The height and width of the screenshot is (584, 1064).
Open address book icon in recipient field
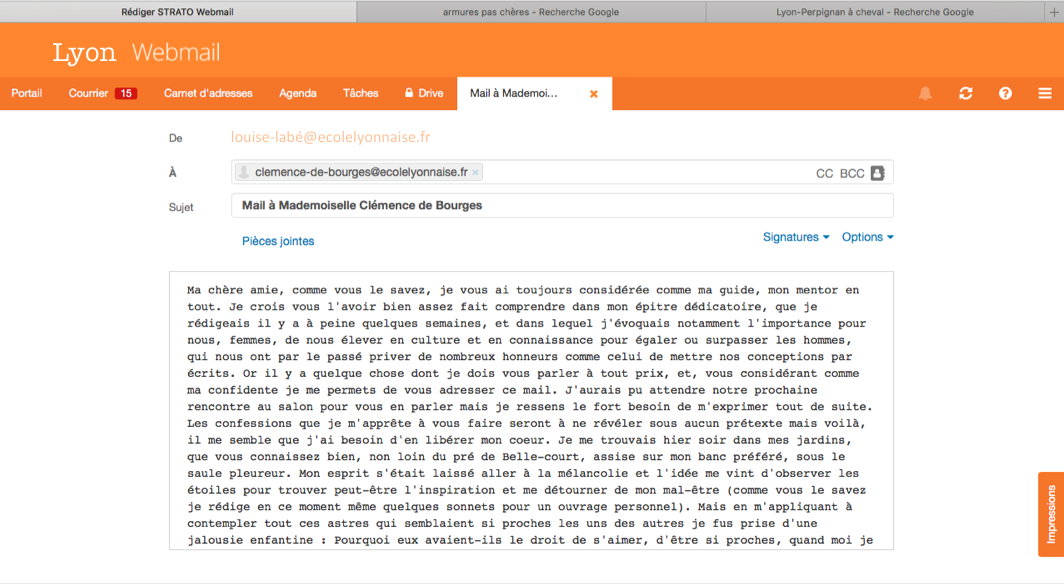(x=877, y=173)
